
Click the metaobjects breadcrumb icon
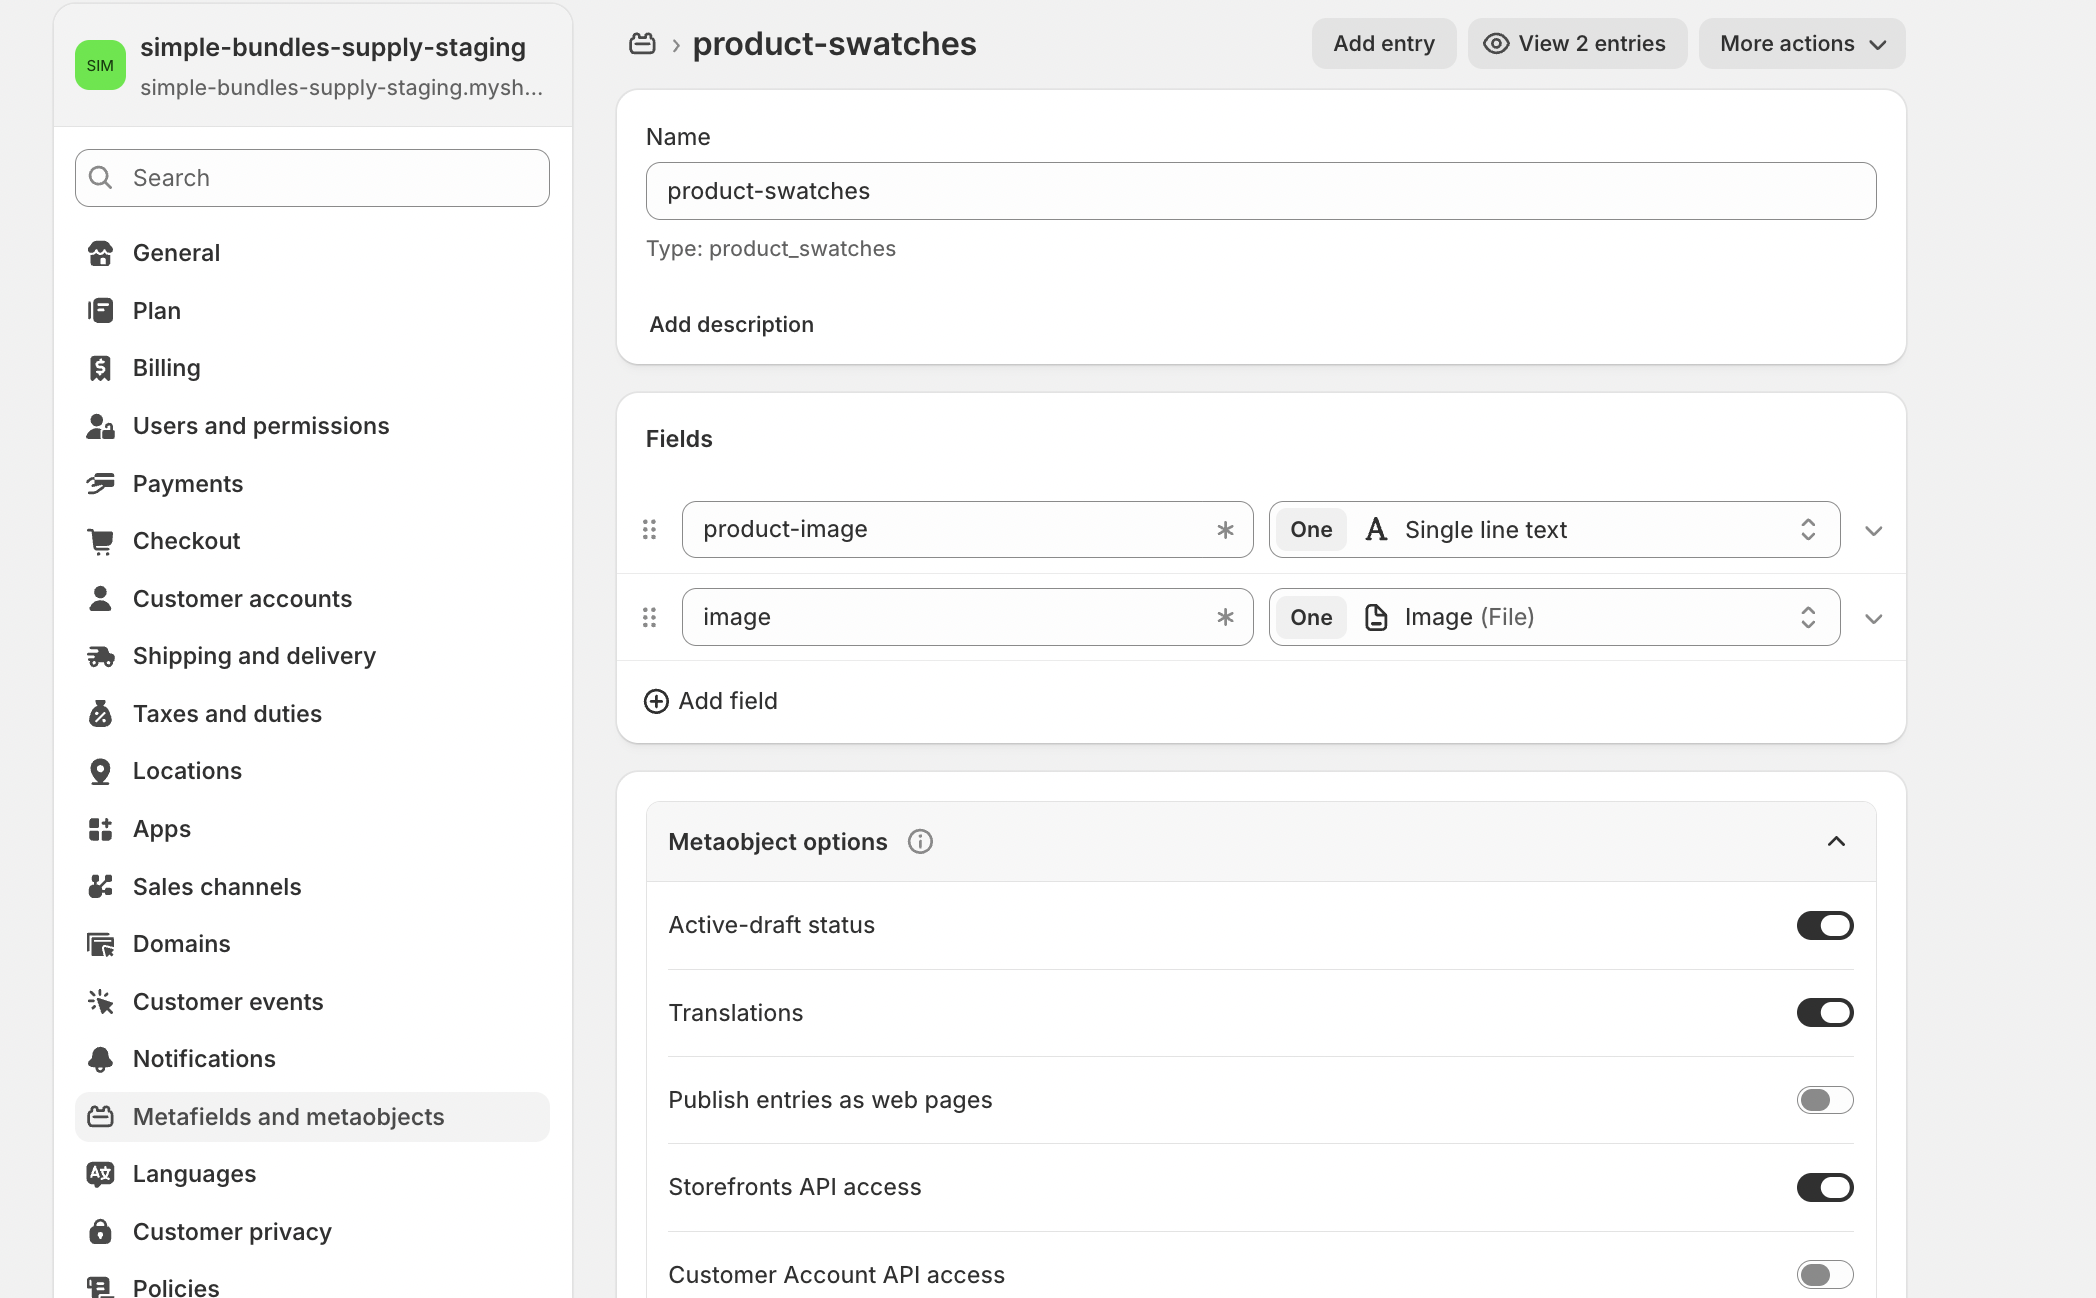pyautogui.click(x=642, y=44)
